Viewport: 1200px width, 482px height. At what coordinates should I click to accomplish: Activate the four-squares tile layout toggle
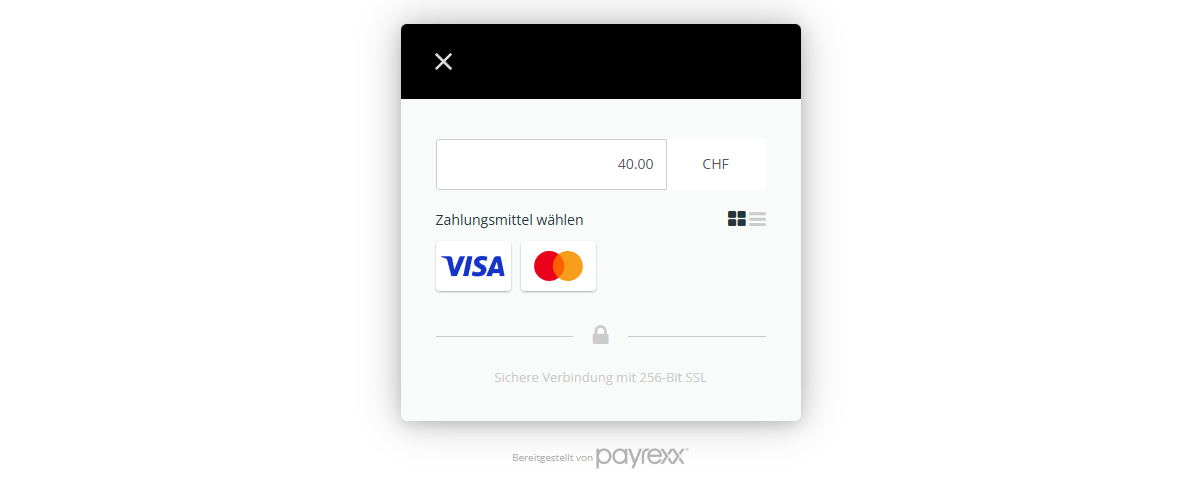(737, 219)
